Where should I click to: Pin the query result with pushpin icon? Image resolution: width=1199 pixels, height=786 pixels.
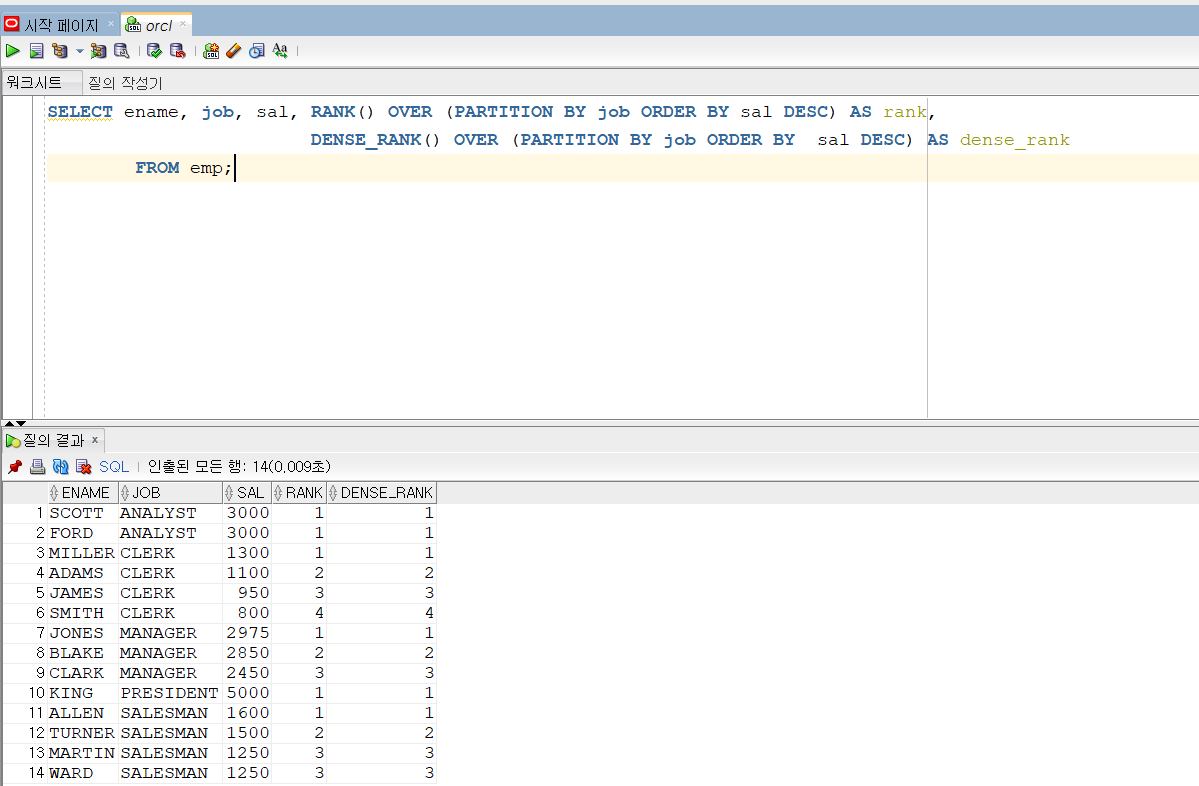coord(15,466)
